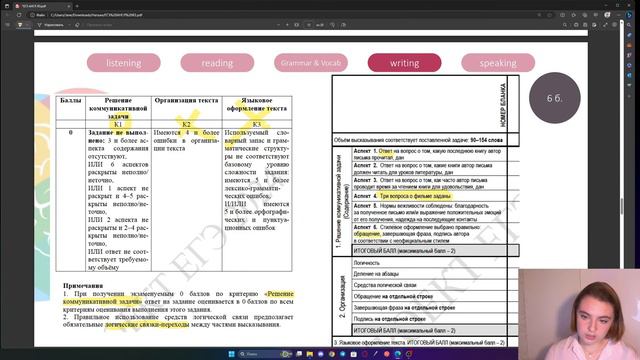Rotate the PDF page
Screen dimensions: 640x360
333,25
